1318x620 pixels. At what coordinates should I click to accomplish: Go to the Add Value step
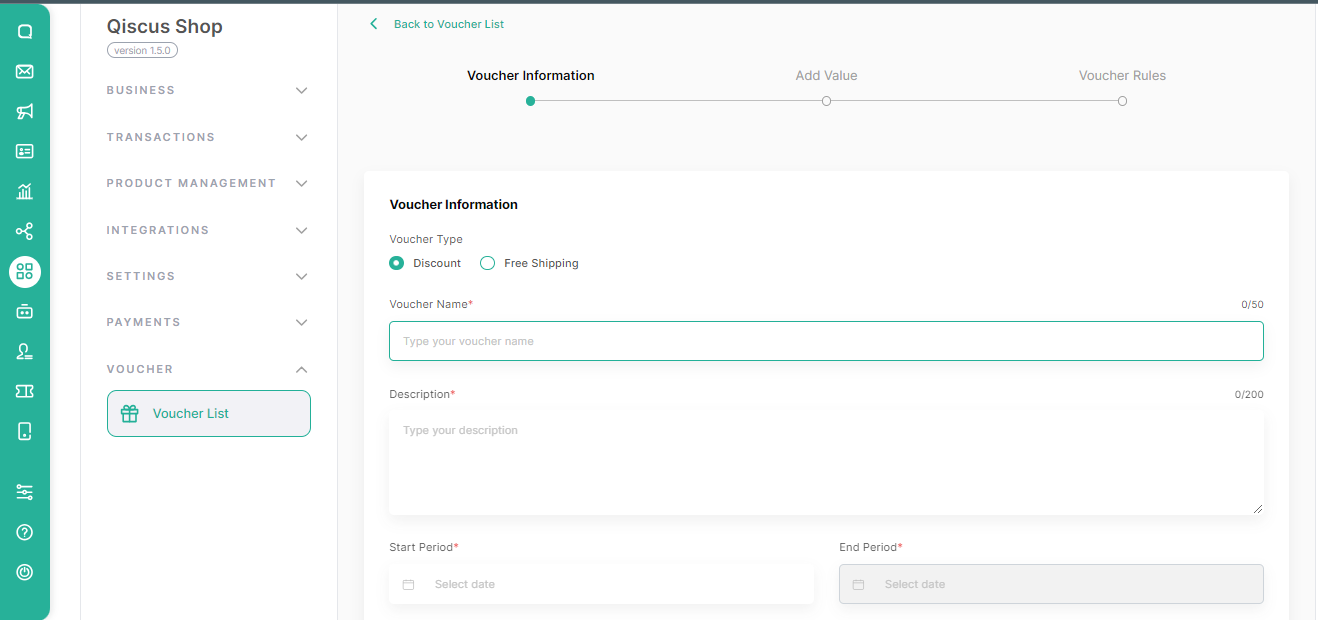point(826,100)
